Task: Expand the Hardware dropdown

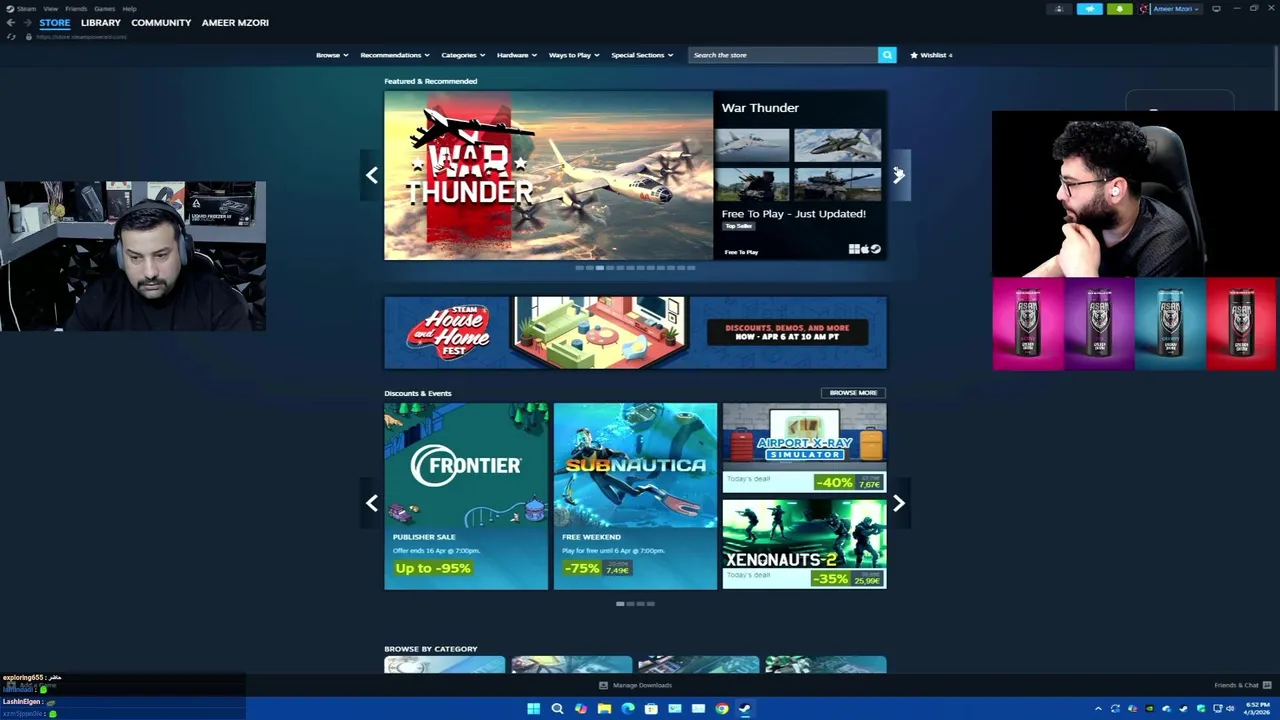Action: (517, 55)
